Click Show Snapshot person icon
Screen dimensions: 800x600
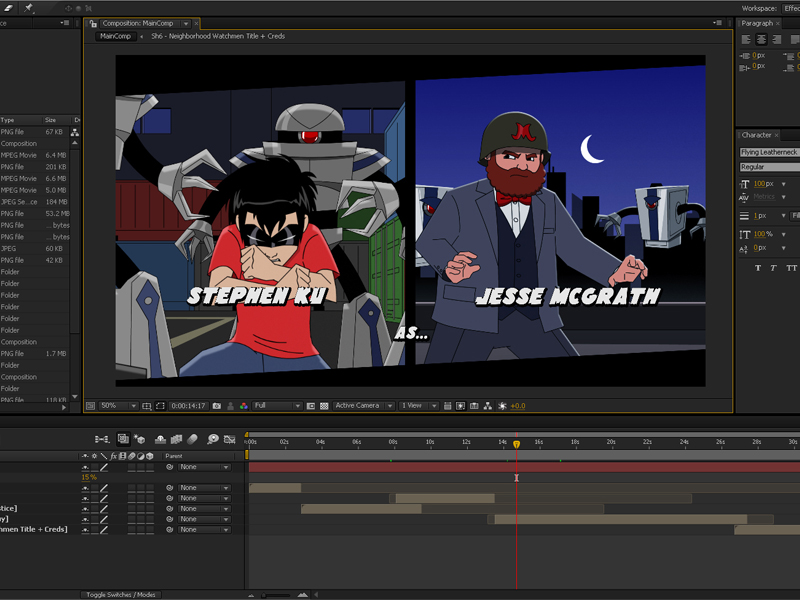[x=231, y=406]
